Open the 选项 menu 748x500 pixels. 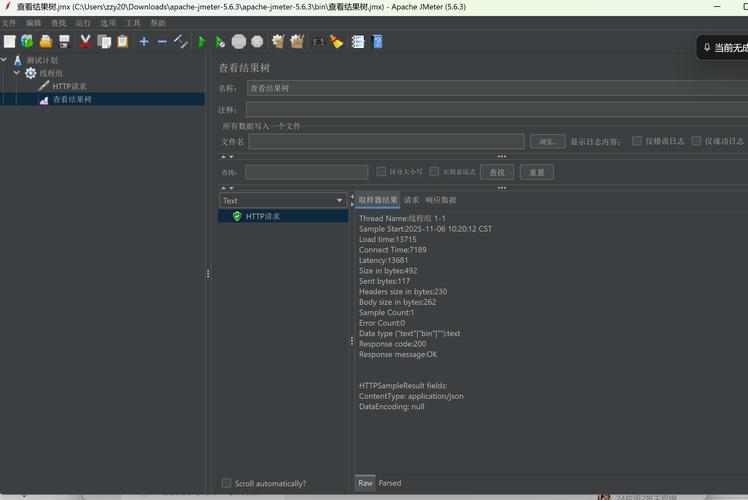pos(108,23)
